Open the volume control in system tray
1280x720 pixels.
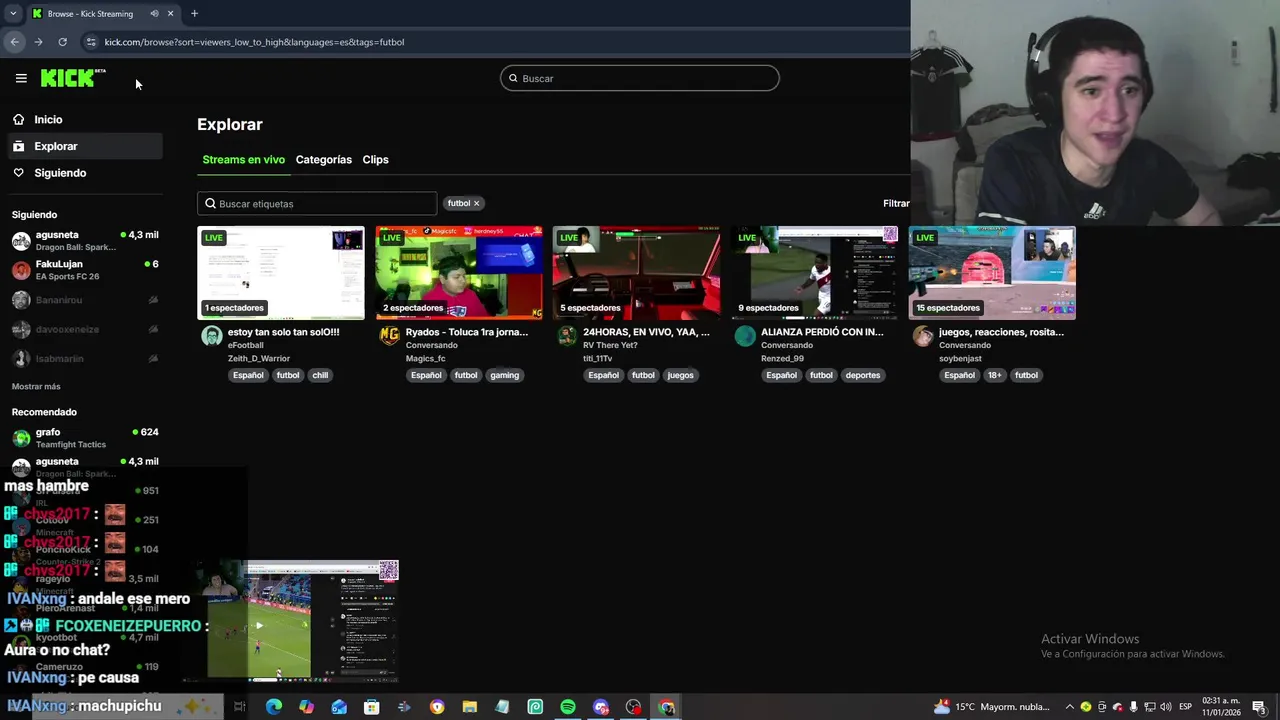[x=1165, y=707]
